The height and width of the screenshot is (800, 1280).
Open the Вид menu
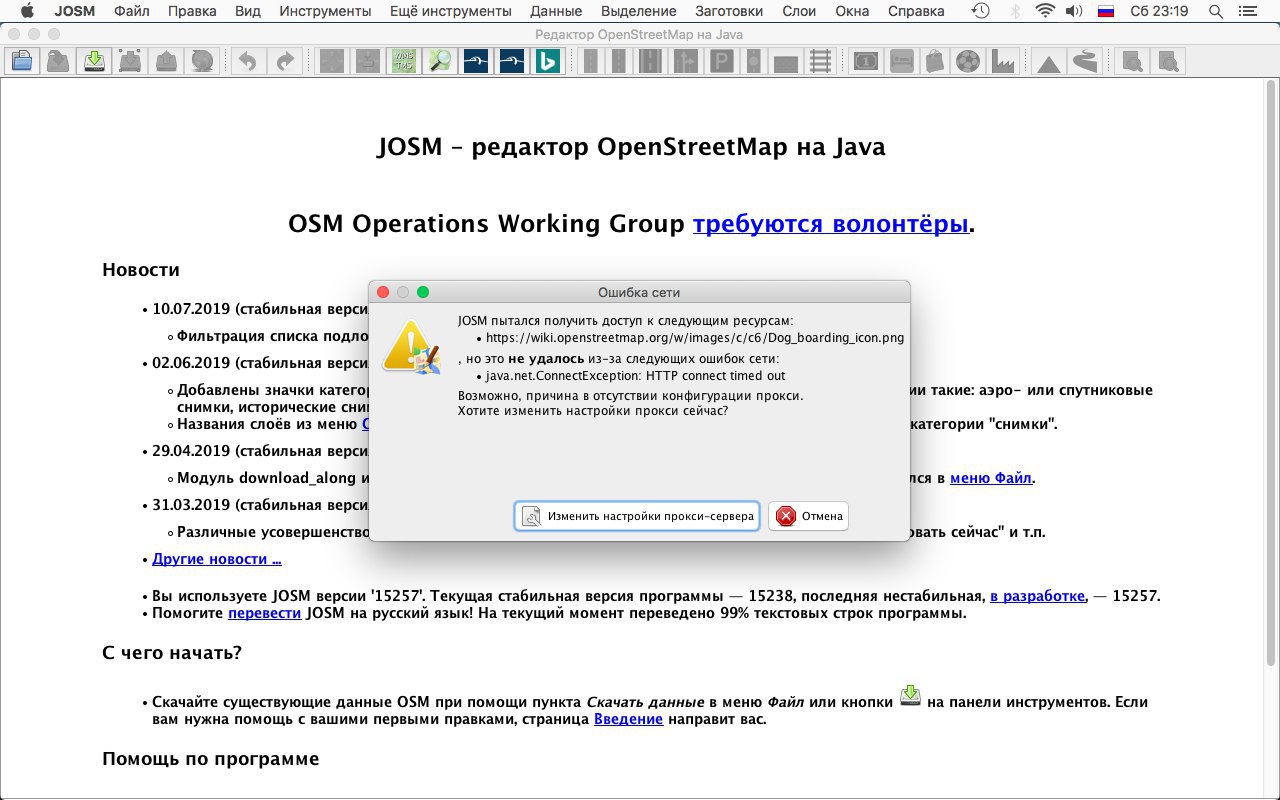[x=248, y=11]
